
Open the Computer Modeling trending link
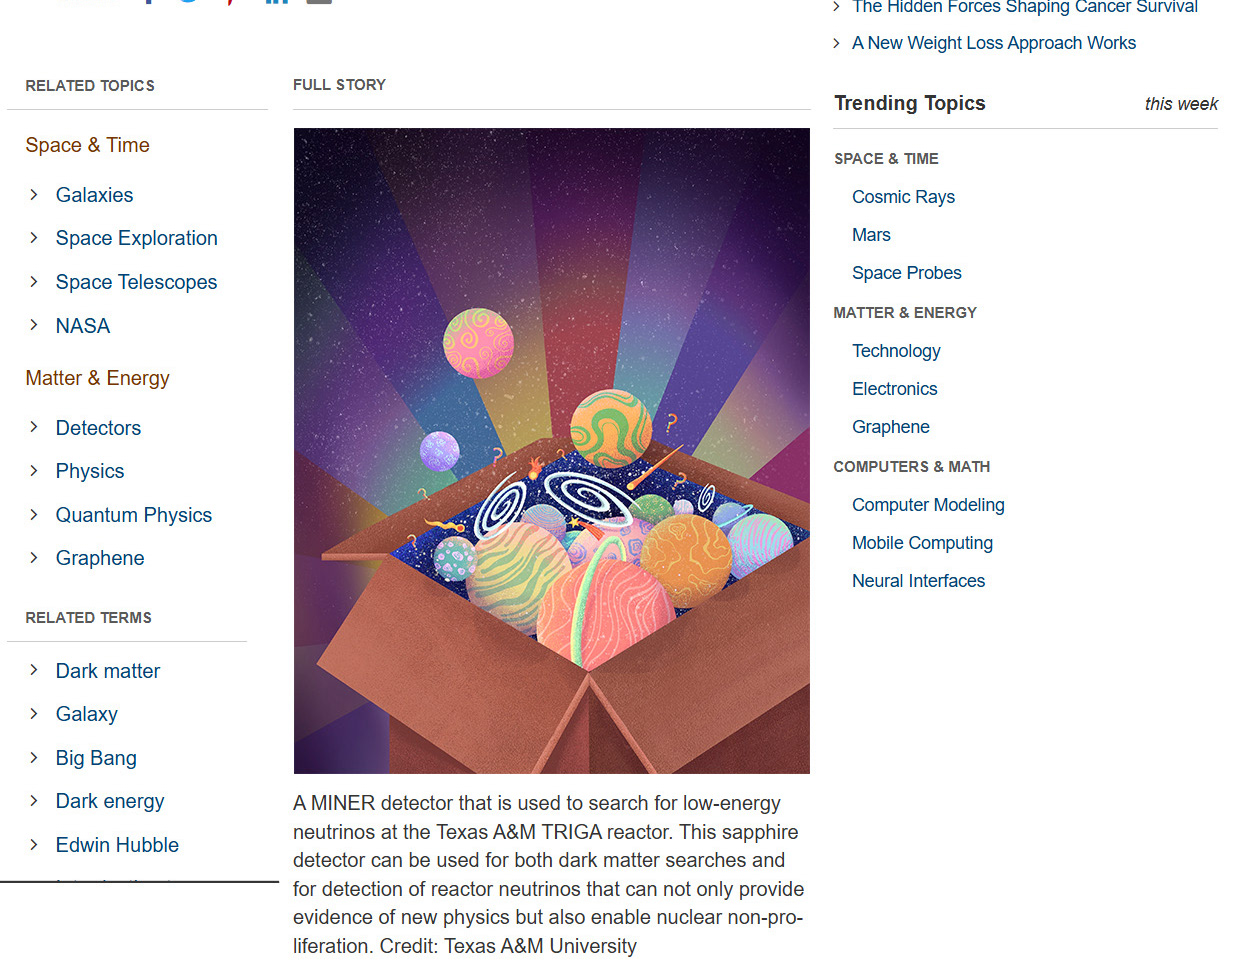click(x=928, y=505)
